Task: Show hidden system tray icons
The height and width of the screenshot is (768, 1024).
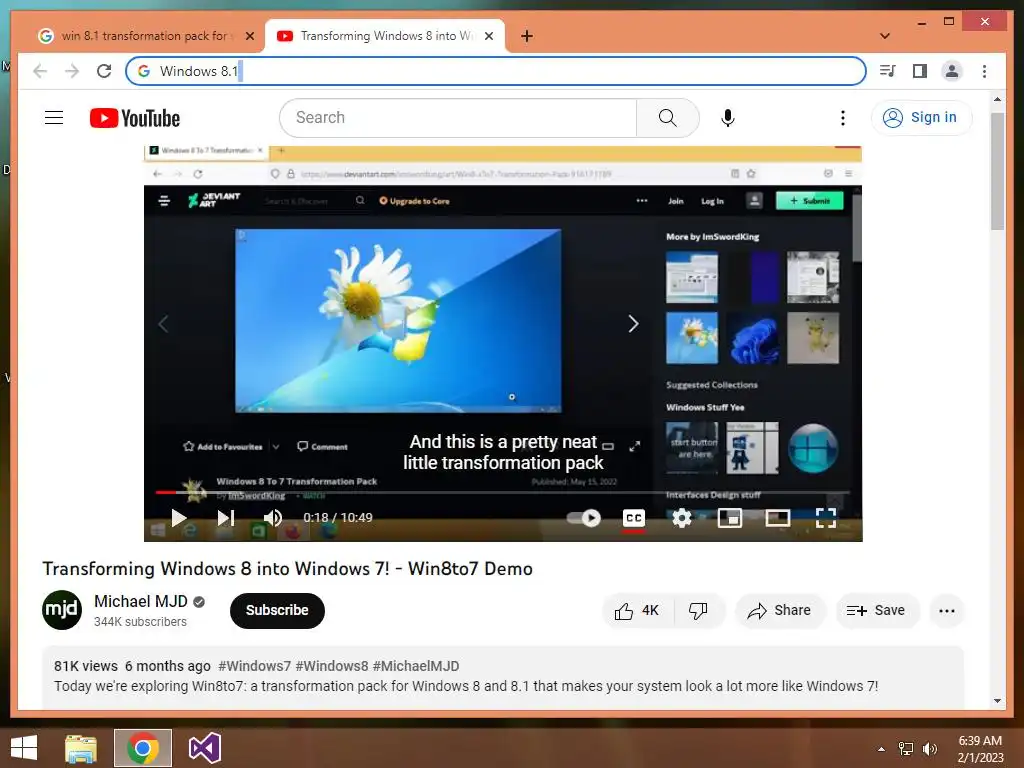Action: tap(882, 749)
